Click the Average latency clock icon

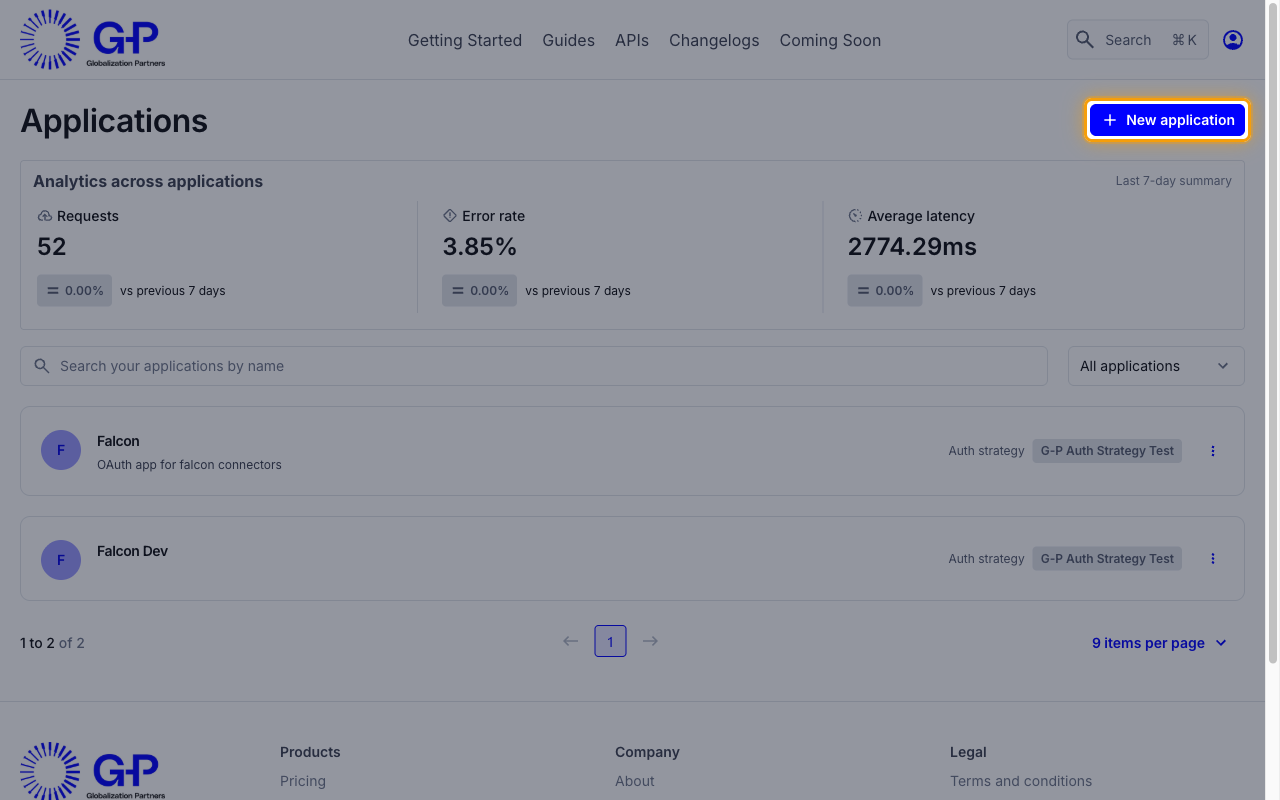pos(855,216)
